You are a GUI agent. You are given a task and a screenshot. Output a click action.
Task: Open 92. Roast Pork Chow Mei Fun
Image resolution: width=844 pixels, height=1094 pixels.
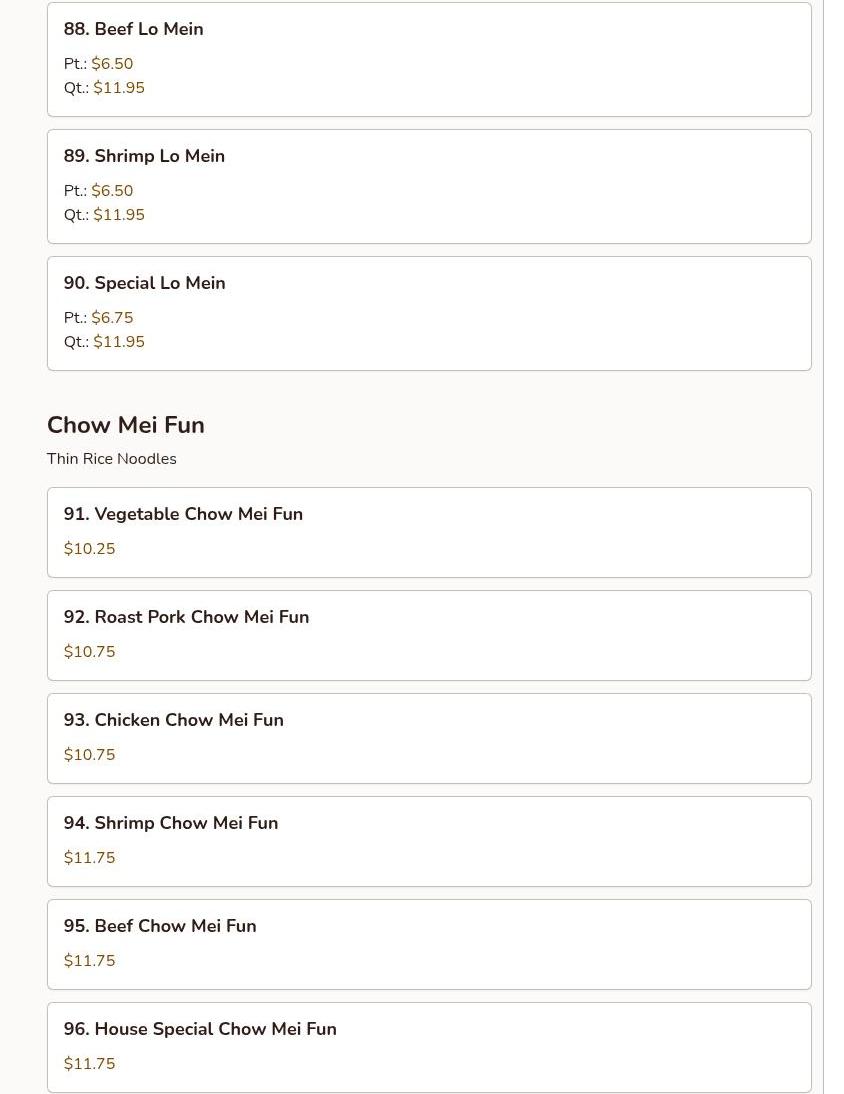[x=187, y=617]
